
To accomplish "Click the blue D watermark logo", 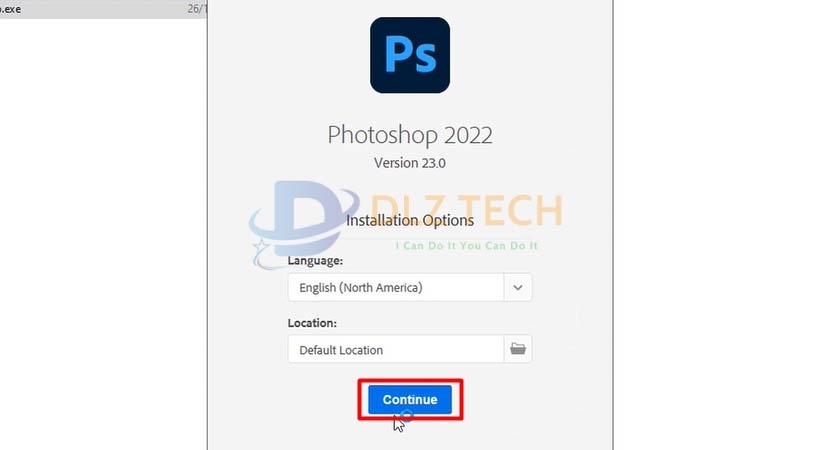I will pos(309,217).
